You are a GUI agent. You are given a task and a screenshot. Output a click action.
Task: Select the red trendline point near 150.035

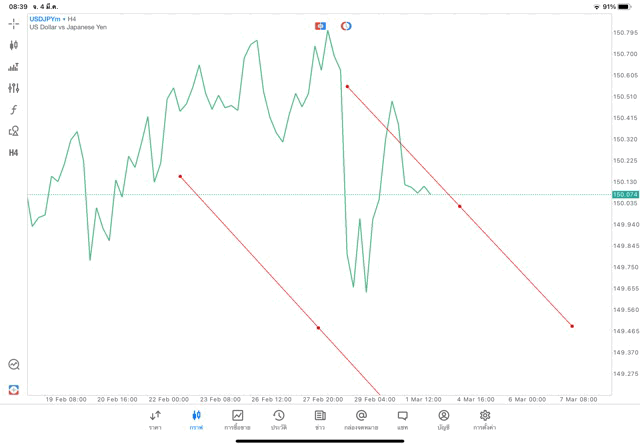click(x=460, y=207)
